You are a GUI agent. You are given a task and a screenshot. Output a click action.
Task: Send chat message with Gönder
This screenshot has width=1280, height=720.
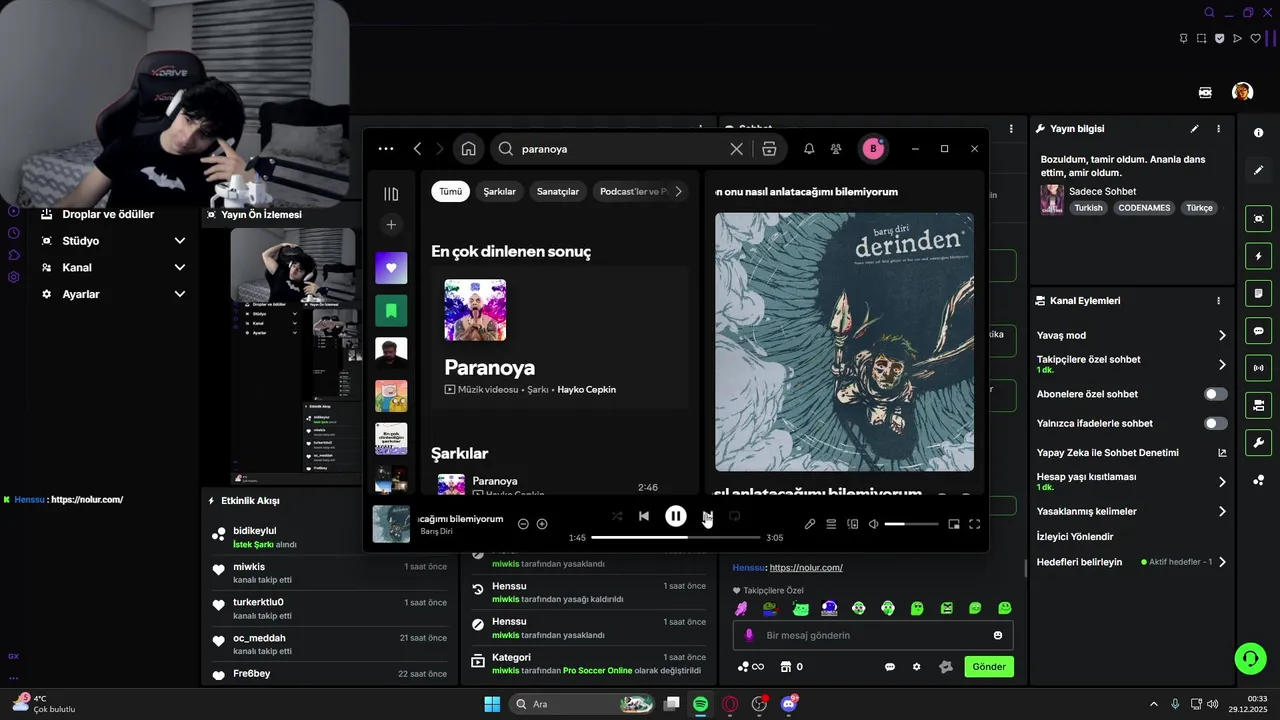[x=989, y=667]
